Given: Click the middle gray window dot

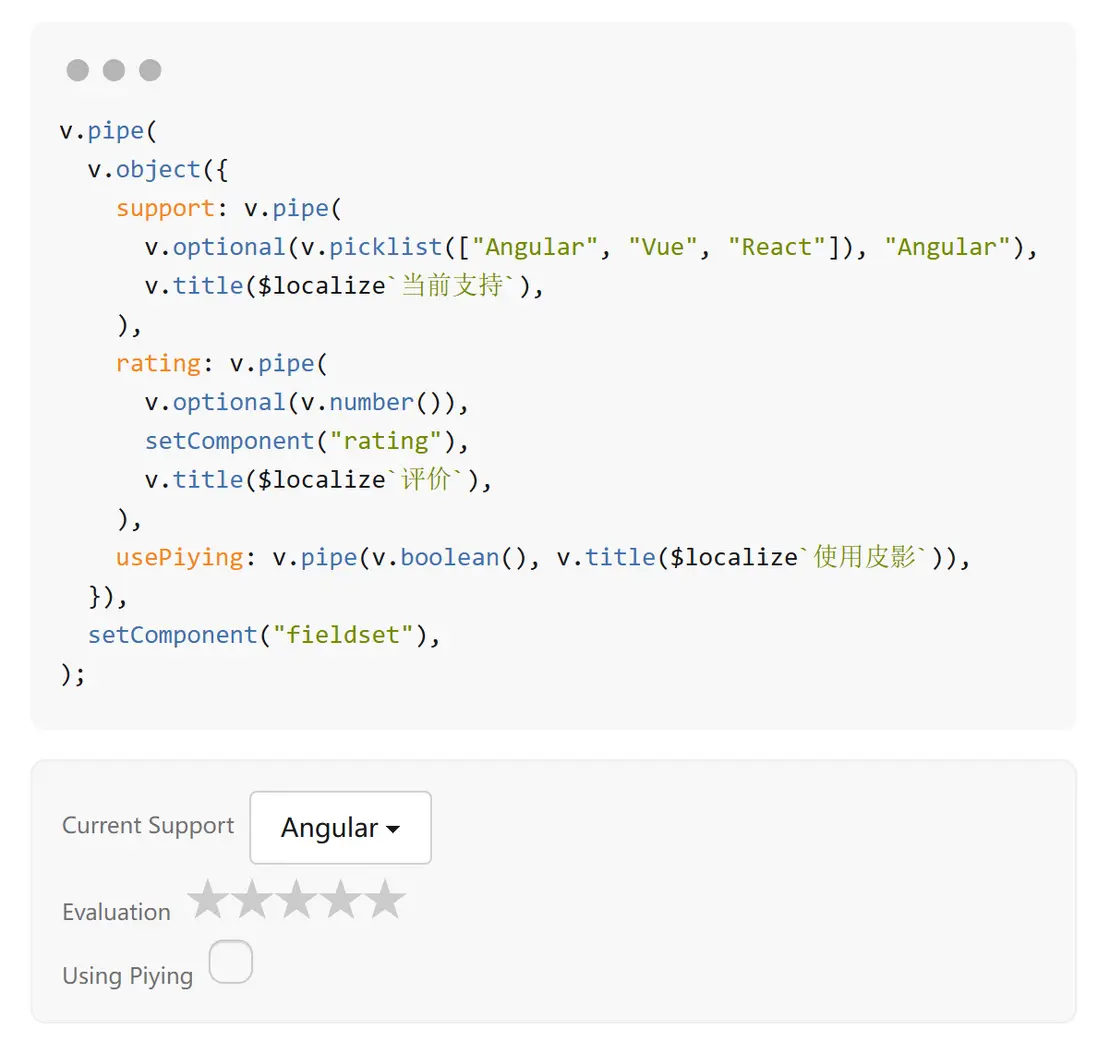Looking at the screenshot, I should pyautogui.click(x=114, y=70).
